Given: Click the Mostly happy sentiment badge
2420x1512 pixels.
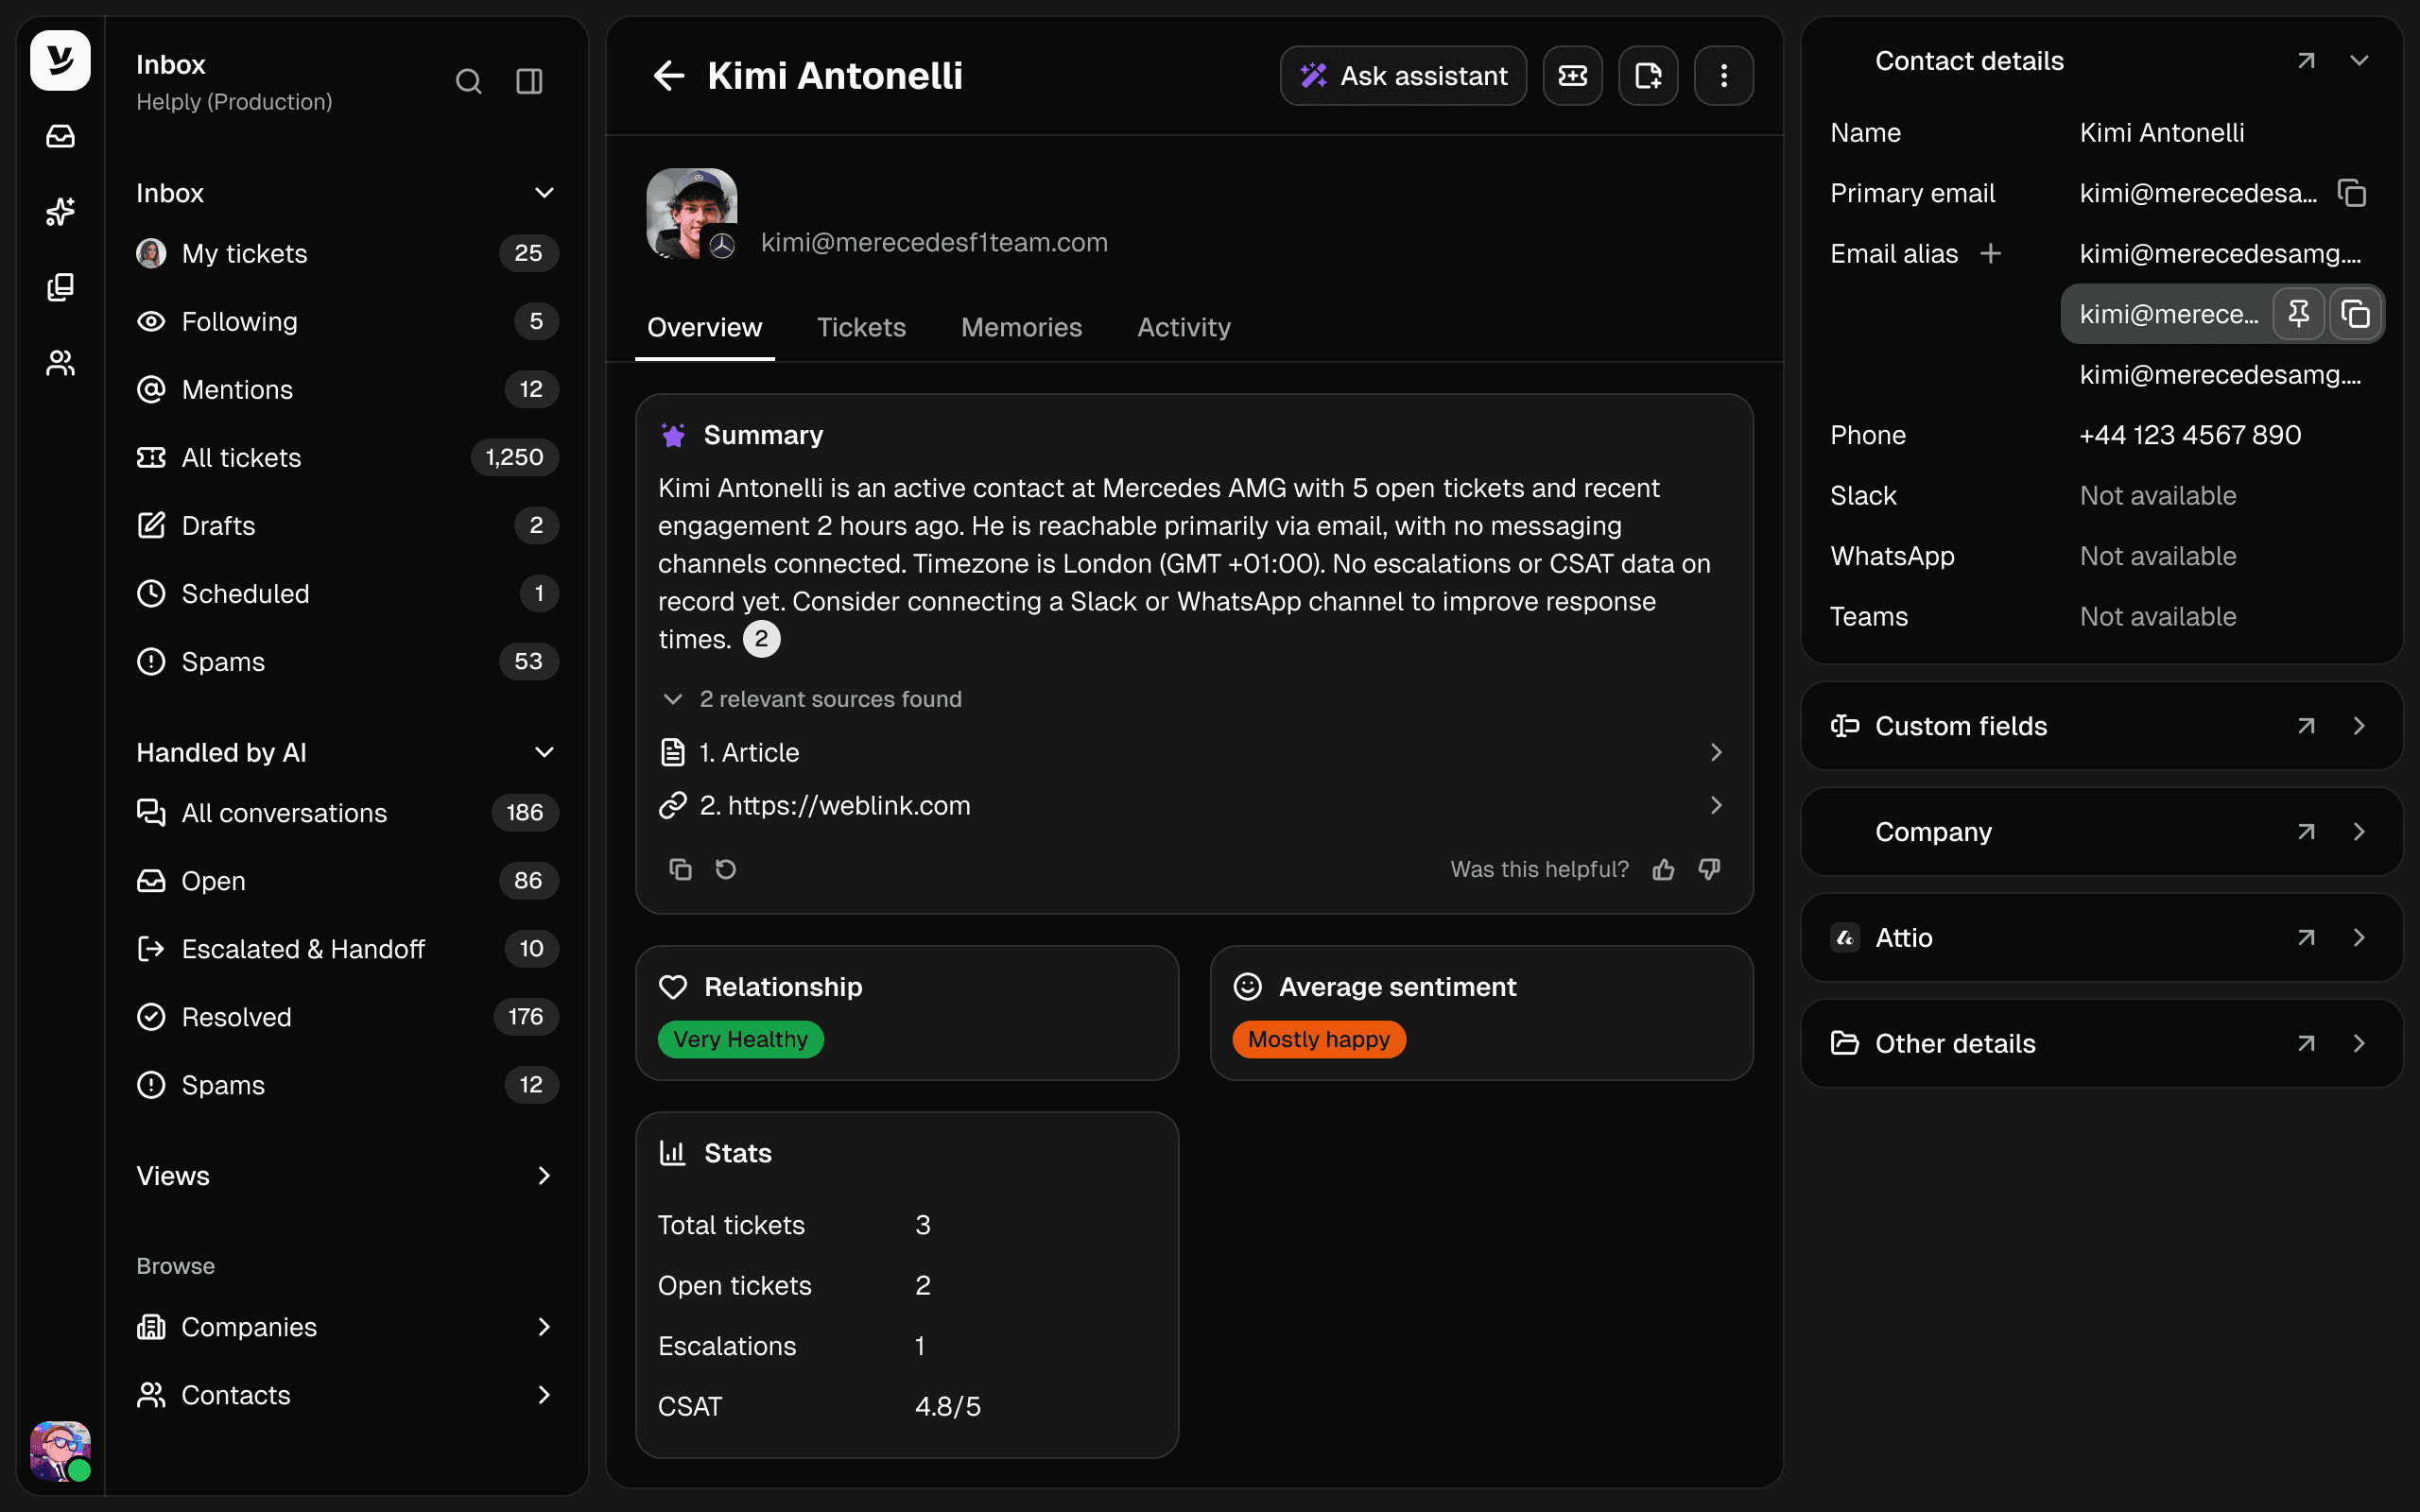Looking at the screenshot, I should pyautogui.click(x=1319, y=1039).
